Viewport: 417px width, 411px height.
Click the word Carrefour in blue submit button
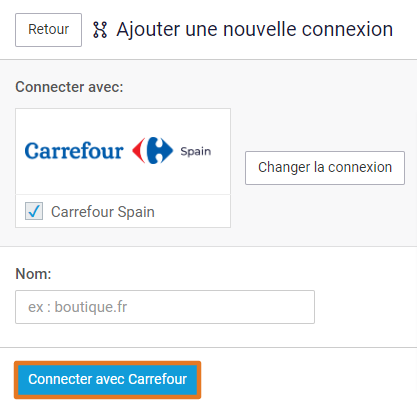pos(158,379)
